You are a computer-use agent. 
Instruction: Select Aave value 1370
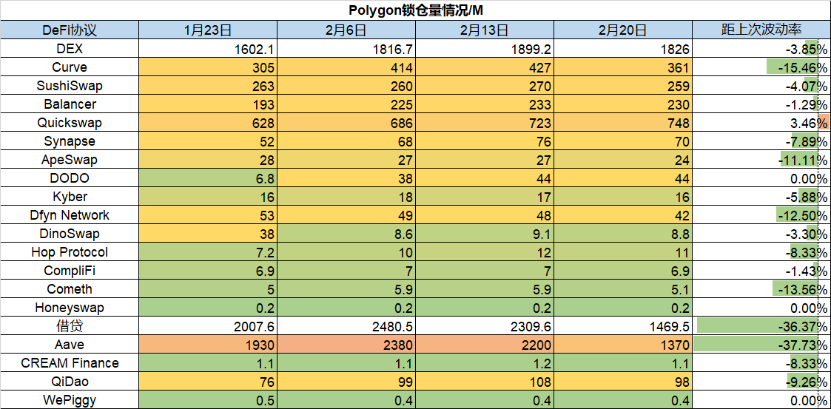[x=623, y=344]
